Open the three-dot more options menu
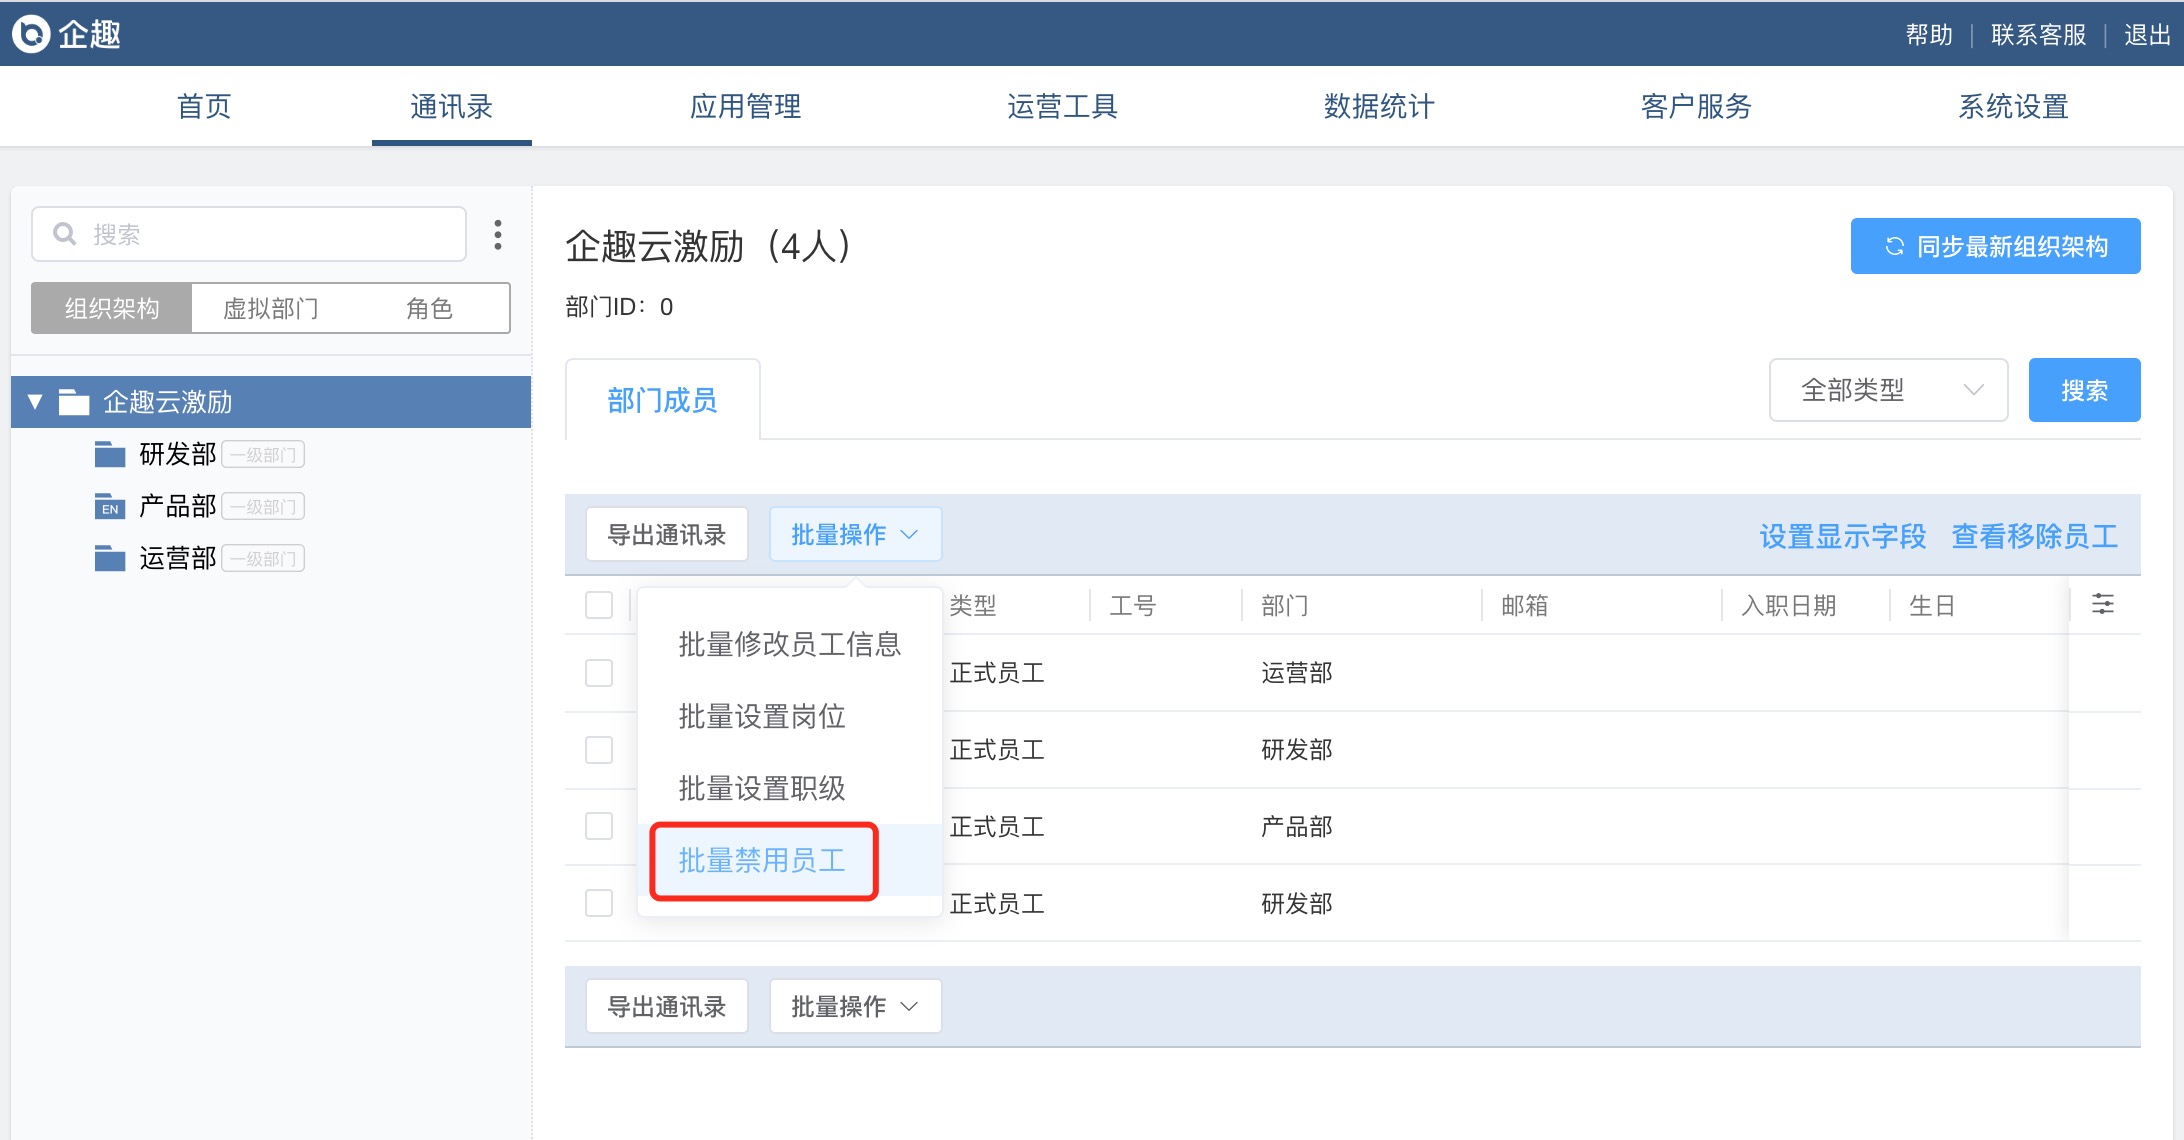The height and width of the screenshot is (1140, 2184). [498, 235]
